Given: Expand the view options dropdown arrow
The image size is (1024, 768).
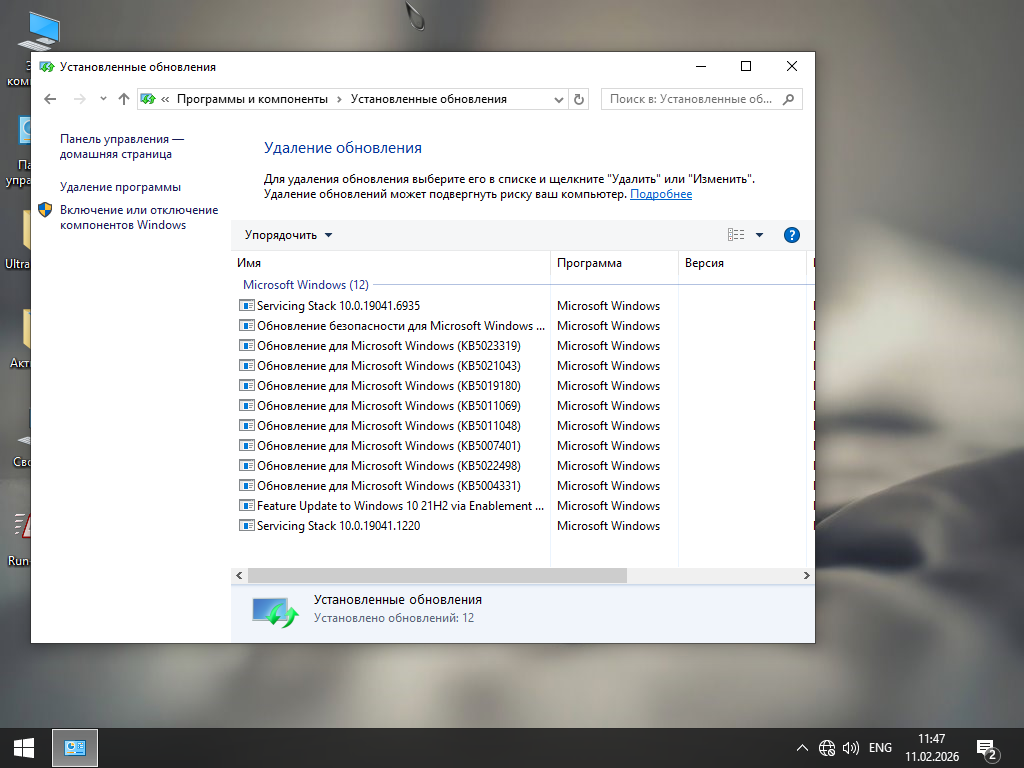Looking at the screenshot, I should click(759, 235).
